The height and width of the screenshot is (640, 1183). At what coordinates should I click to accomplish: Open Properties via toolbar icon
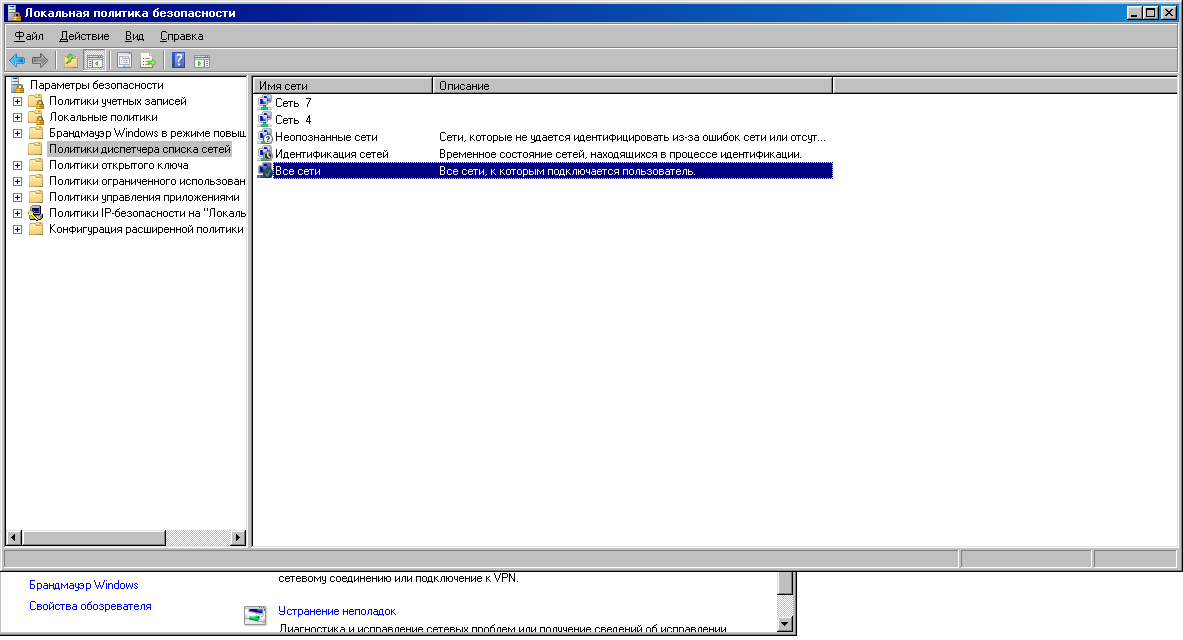(124, 60)
